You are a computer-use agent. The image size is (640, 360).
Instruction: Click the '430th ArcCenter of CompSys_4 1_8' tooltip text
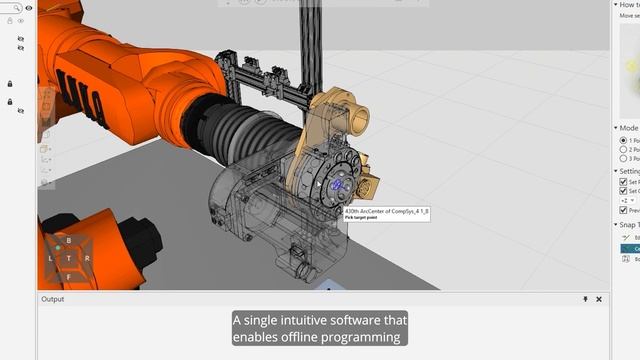coord(387,211)
